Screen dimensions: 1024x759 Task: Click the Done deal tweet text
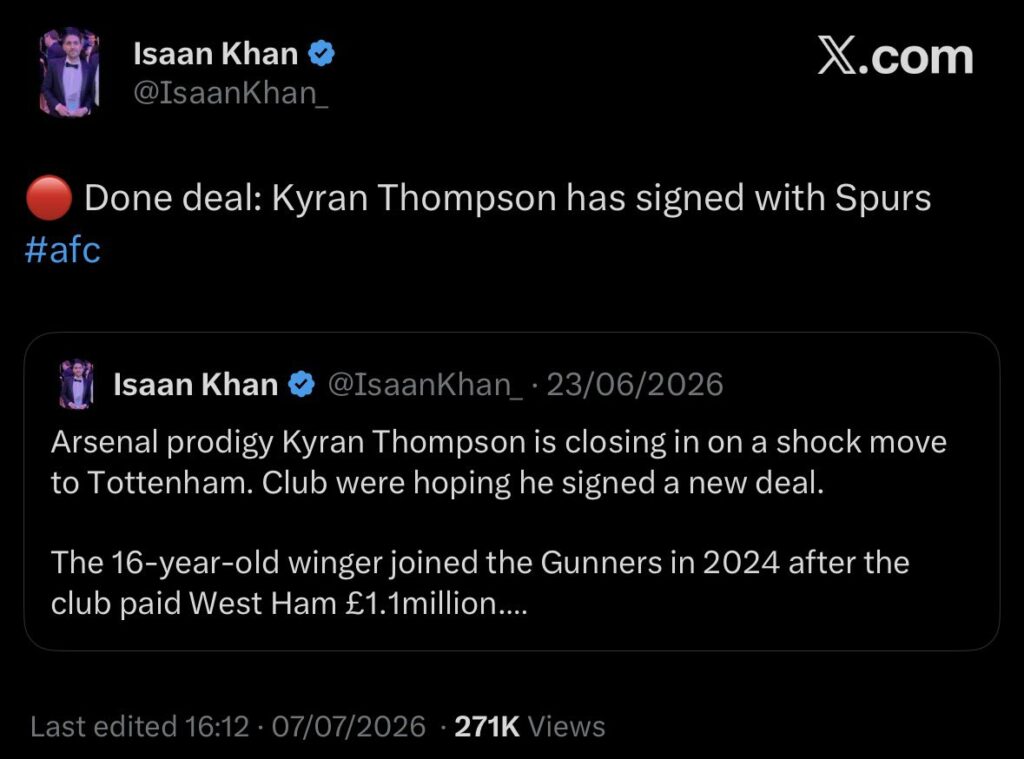tap(507, 198)
